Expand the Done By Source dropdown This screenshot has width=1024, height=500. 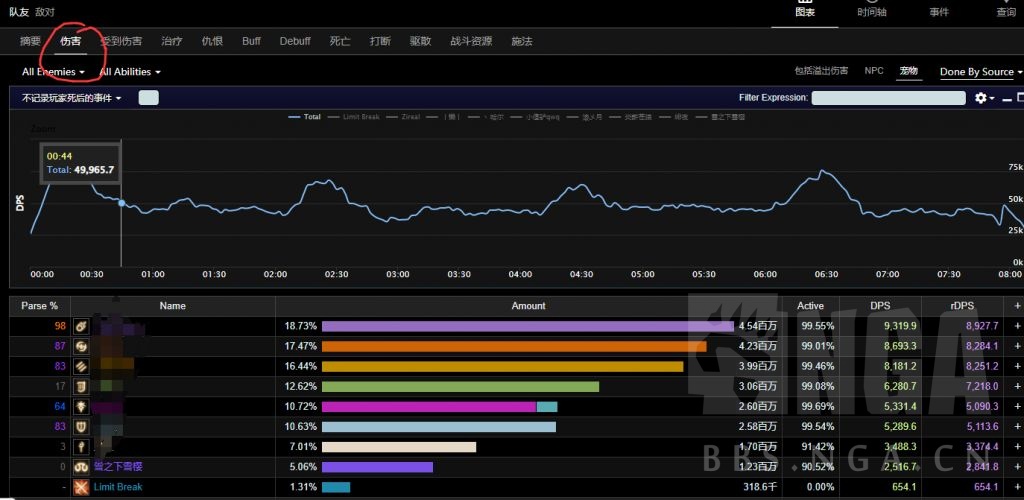981,72
